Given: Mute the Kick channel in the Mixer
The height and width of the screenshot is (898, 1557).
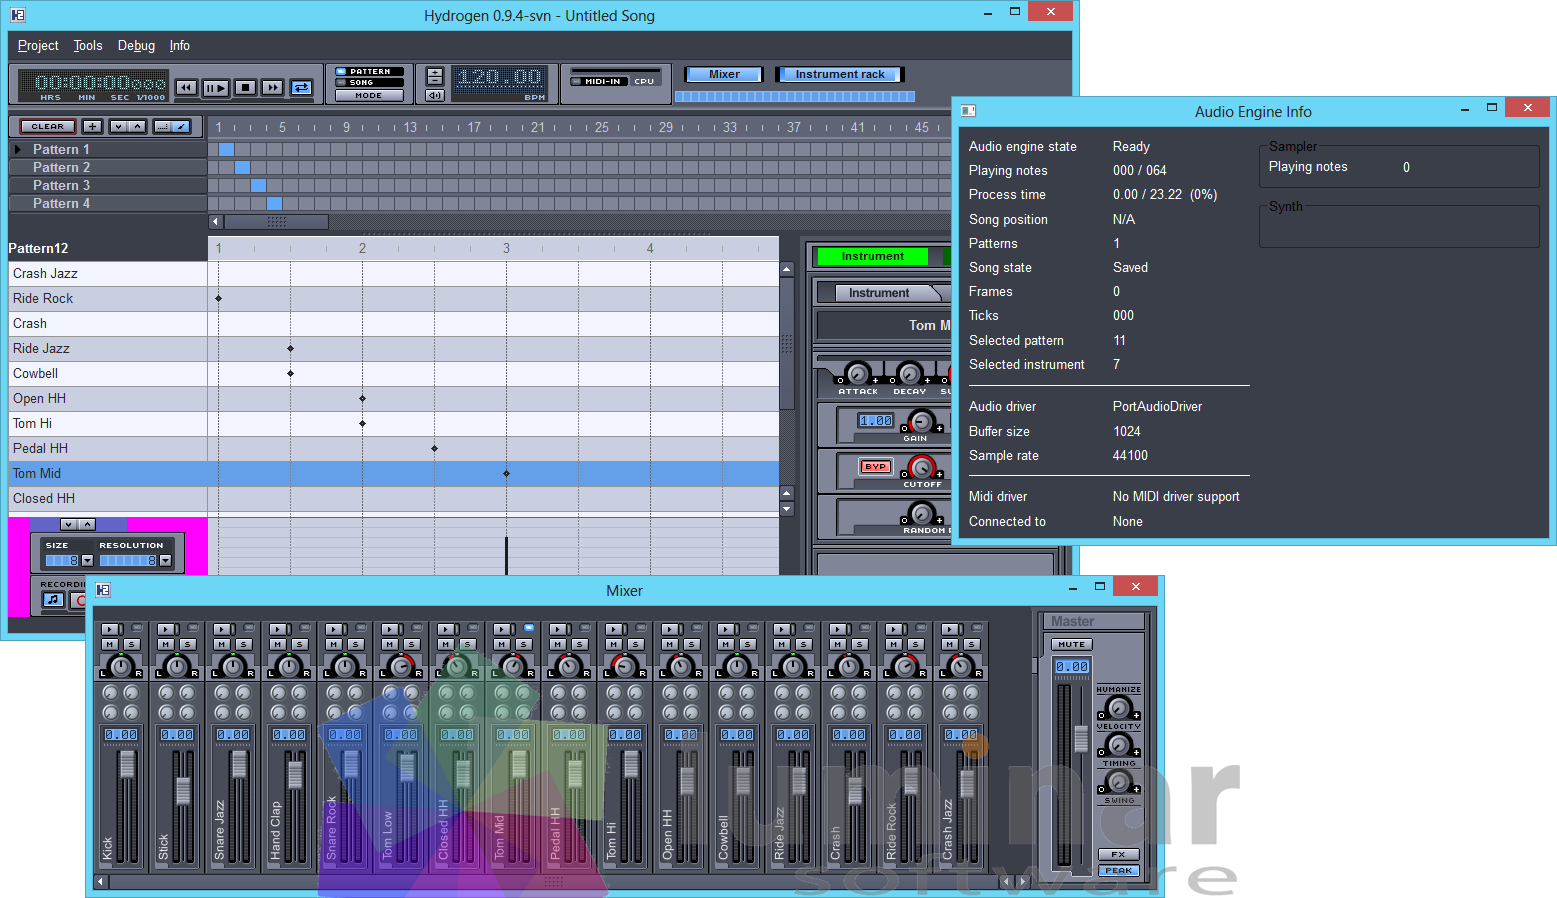Looking at the screenshot, I should (110, 644).
